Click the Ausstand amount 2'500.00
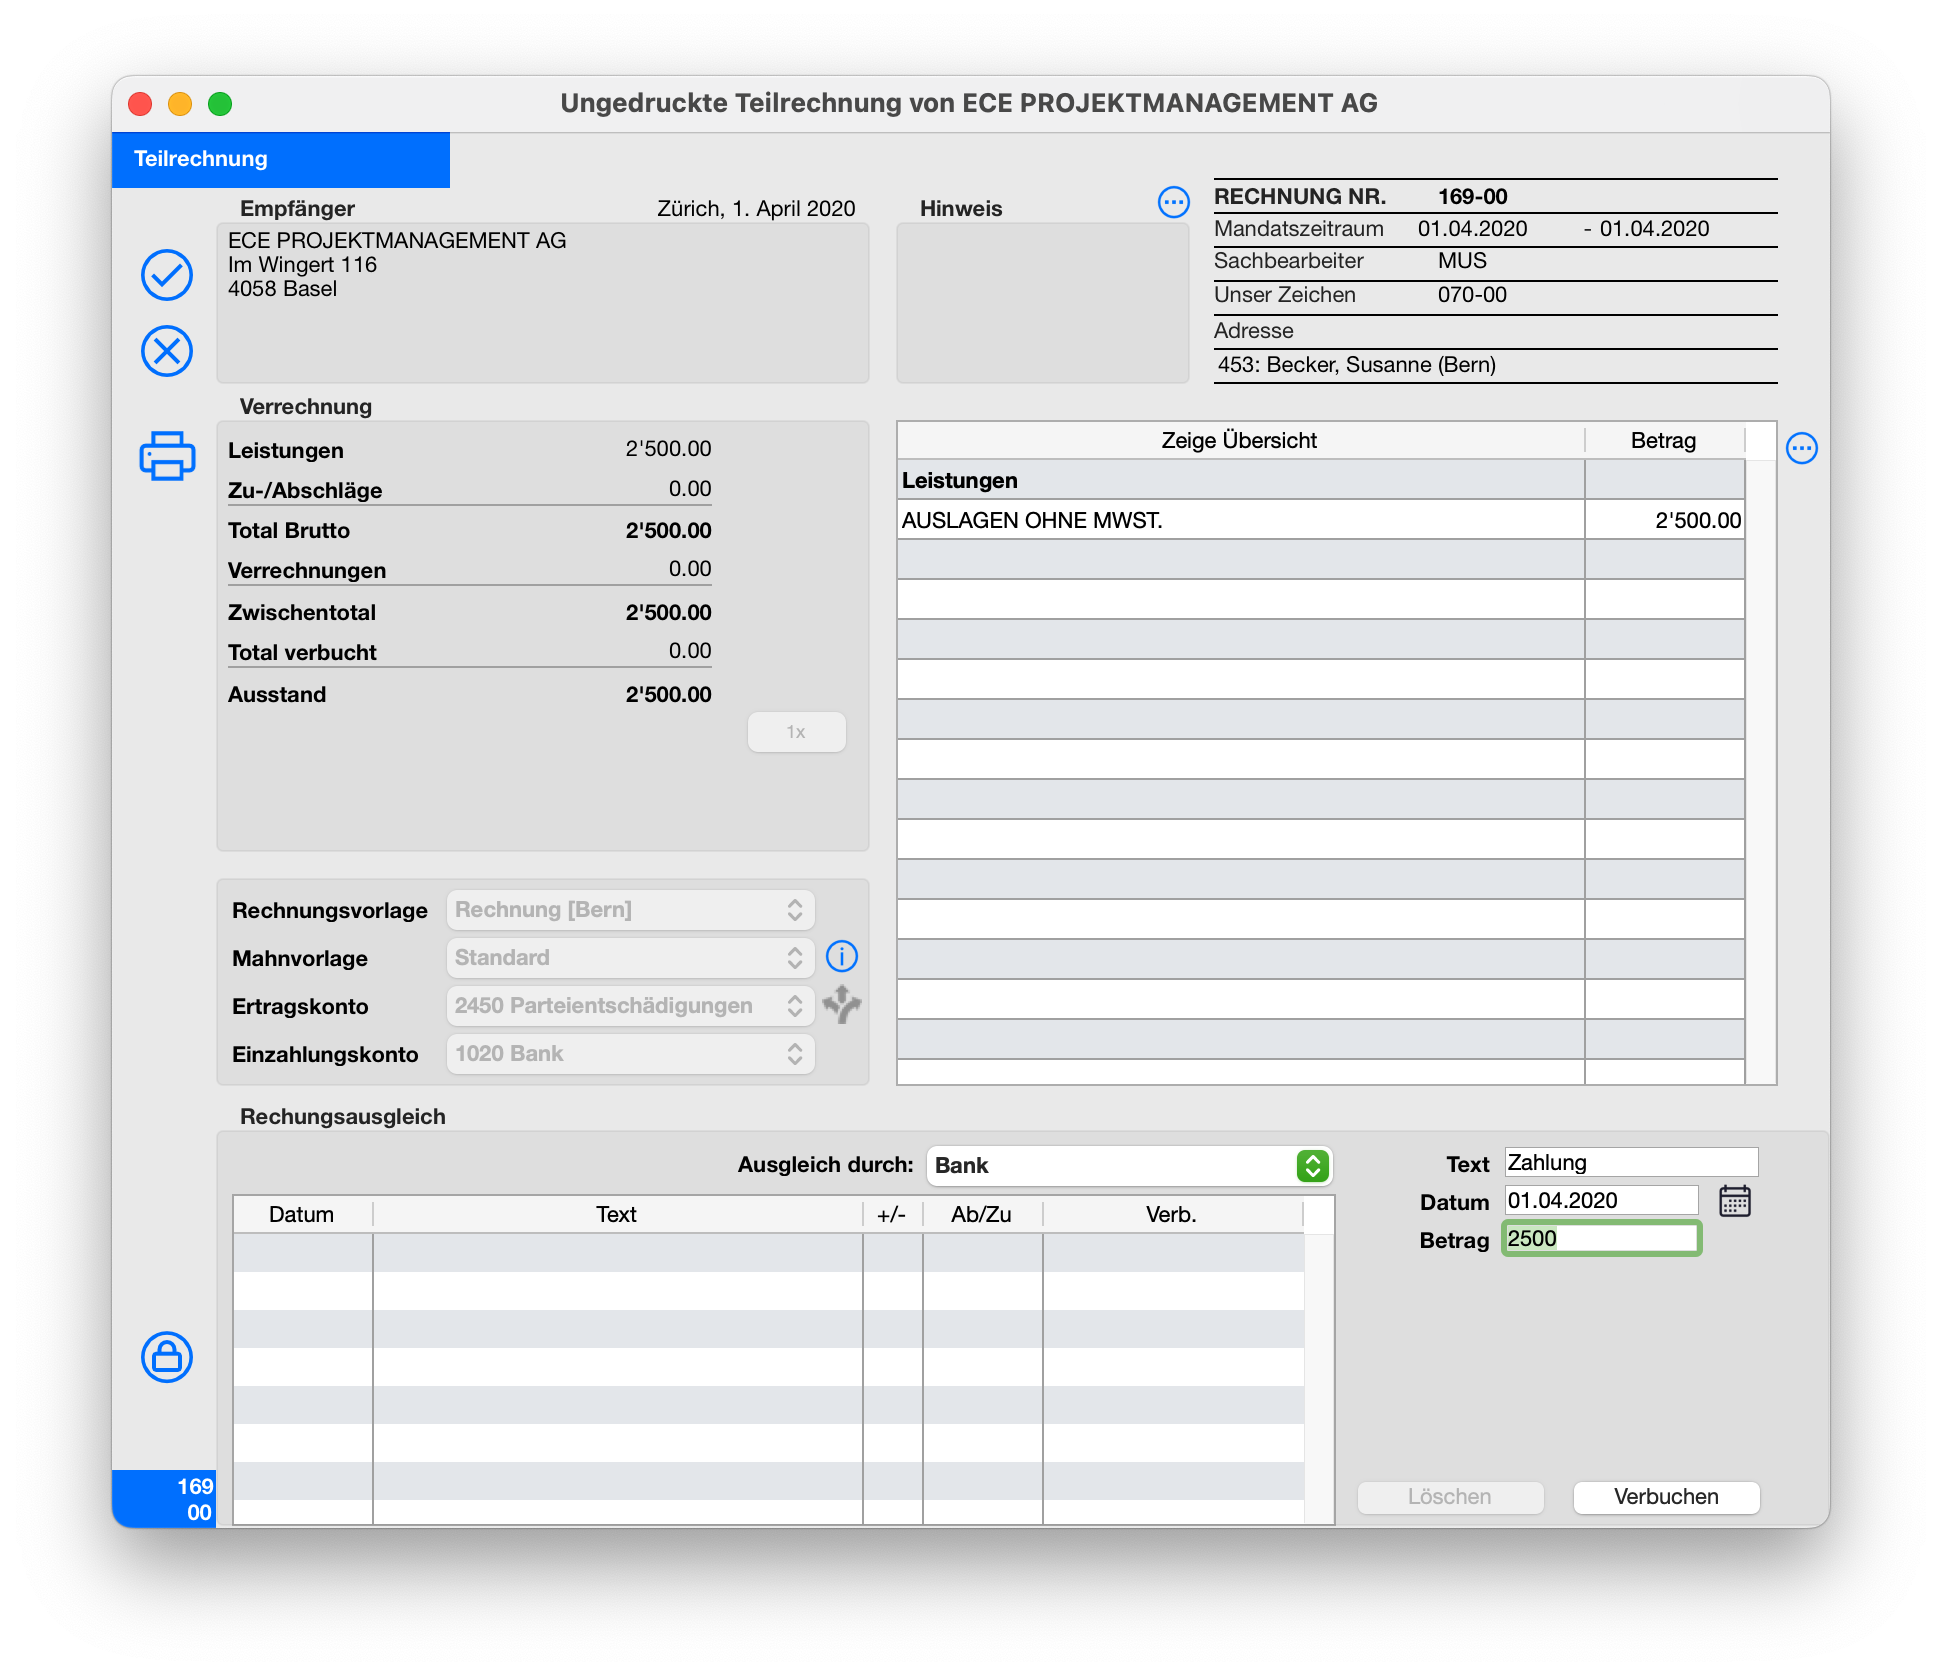The image size is (1942, 1676). pos(669,695)
